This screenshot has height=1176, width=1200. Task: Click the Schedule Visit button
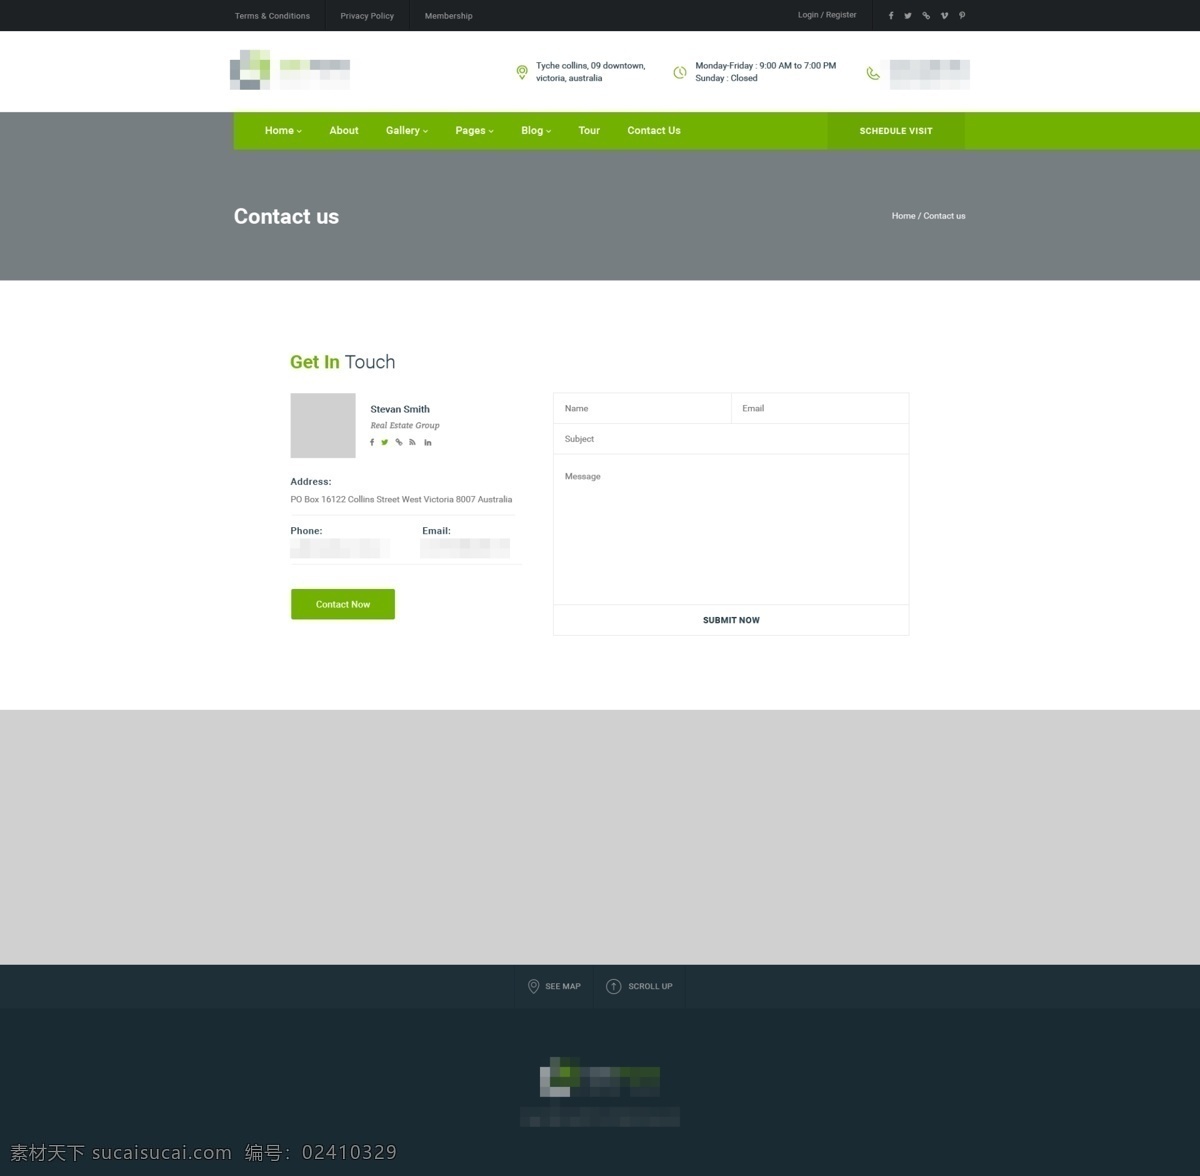896,131
